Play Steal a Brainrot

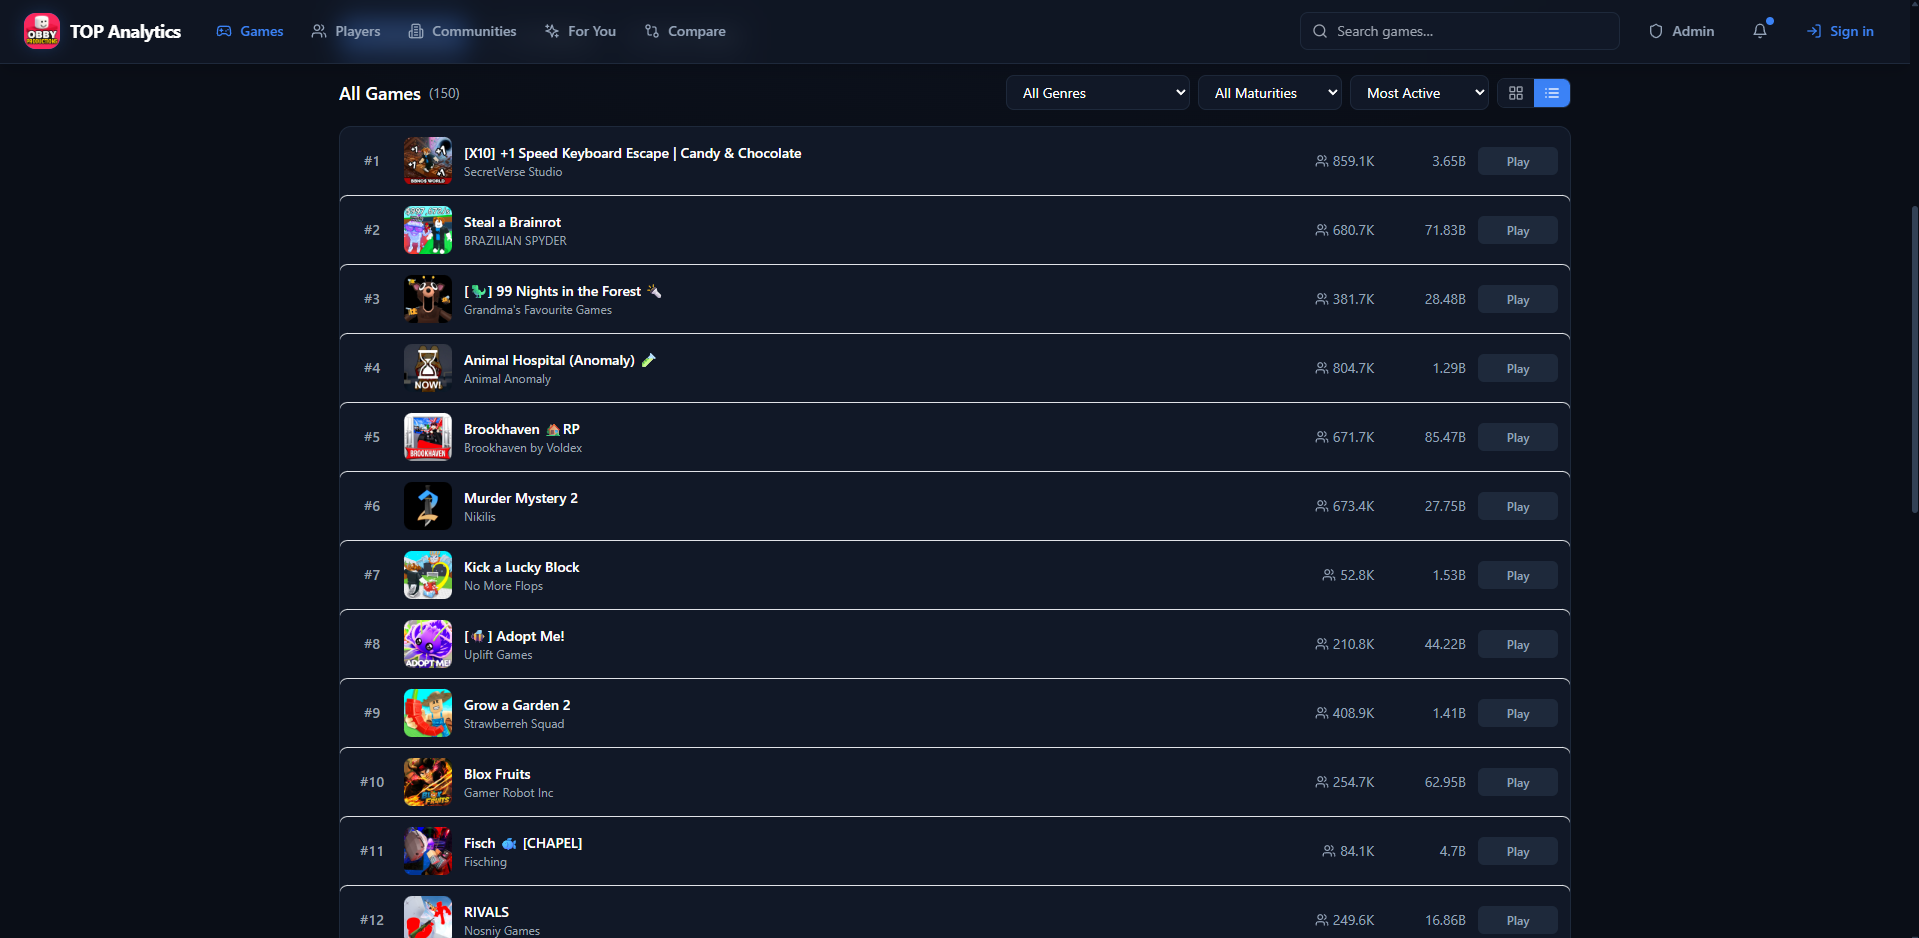1518,230
